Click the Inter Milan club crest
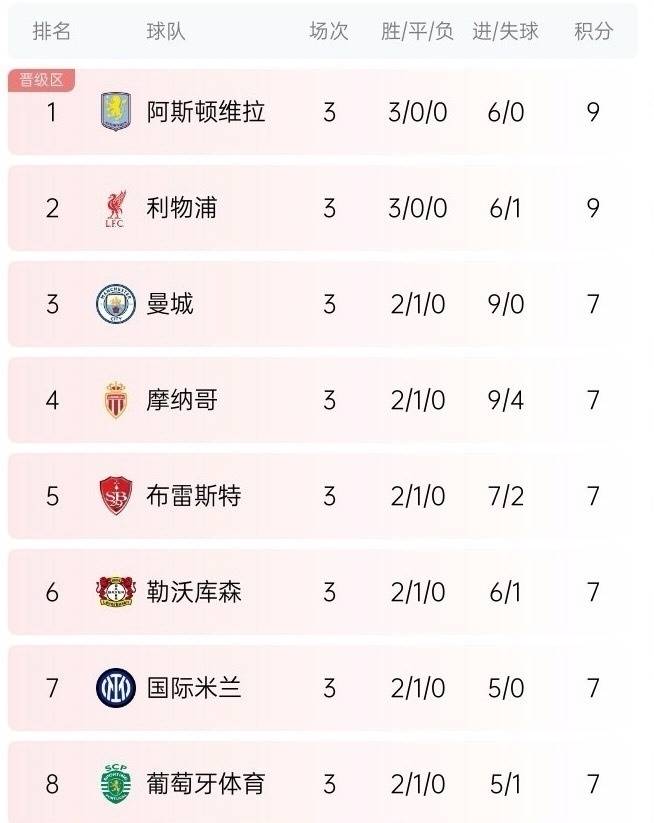The height and width of the screenshot is (823, 654). (x=117, y=687)
